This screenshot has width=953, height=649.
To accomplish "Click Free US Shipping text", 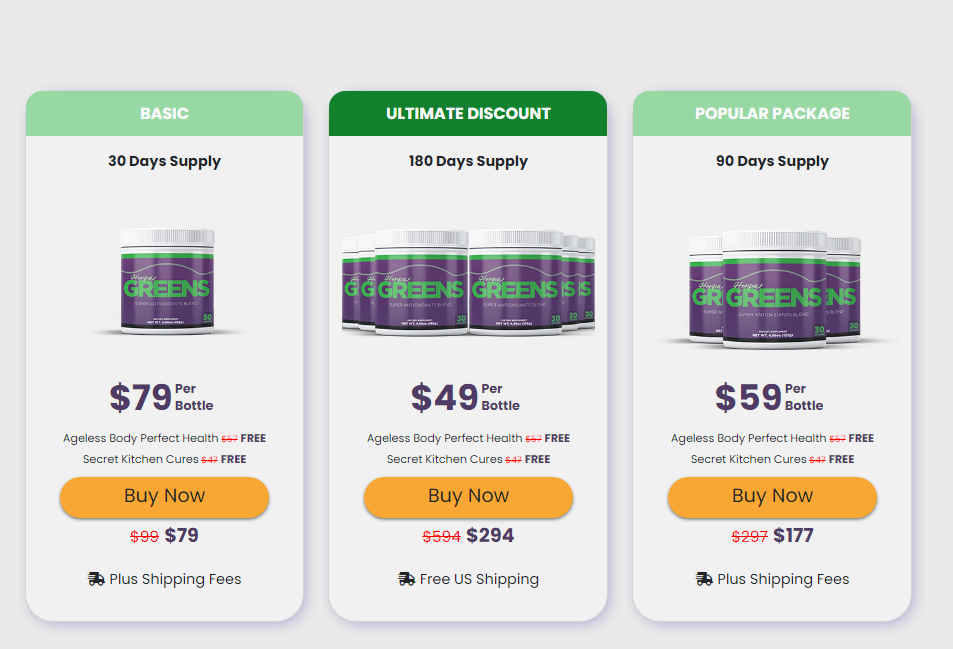I will (x=480, y=579).
